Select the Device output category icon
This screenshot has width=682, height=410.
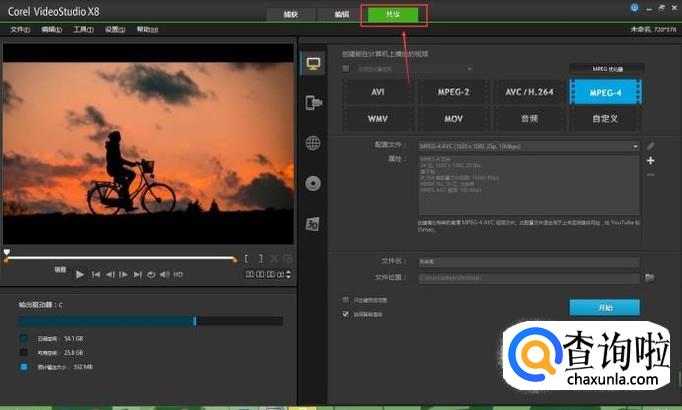pos(312,102)
